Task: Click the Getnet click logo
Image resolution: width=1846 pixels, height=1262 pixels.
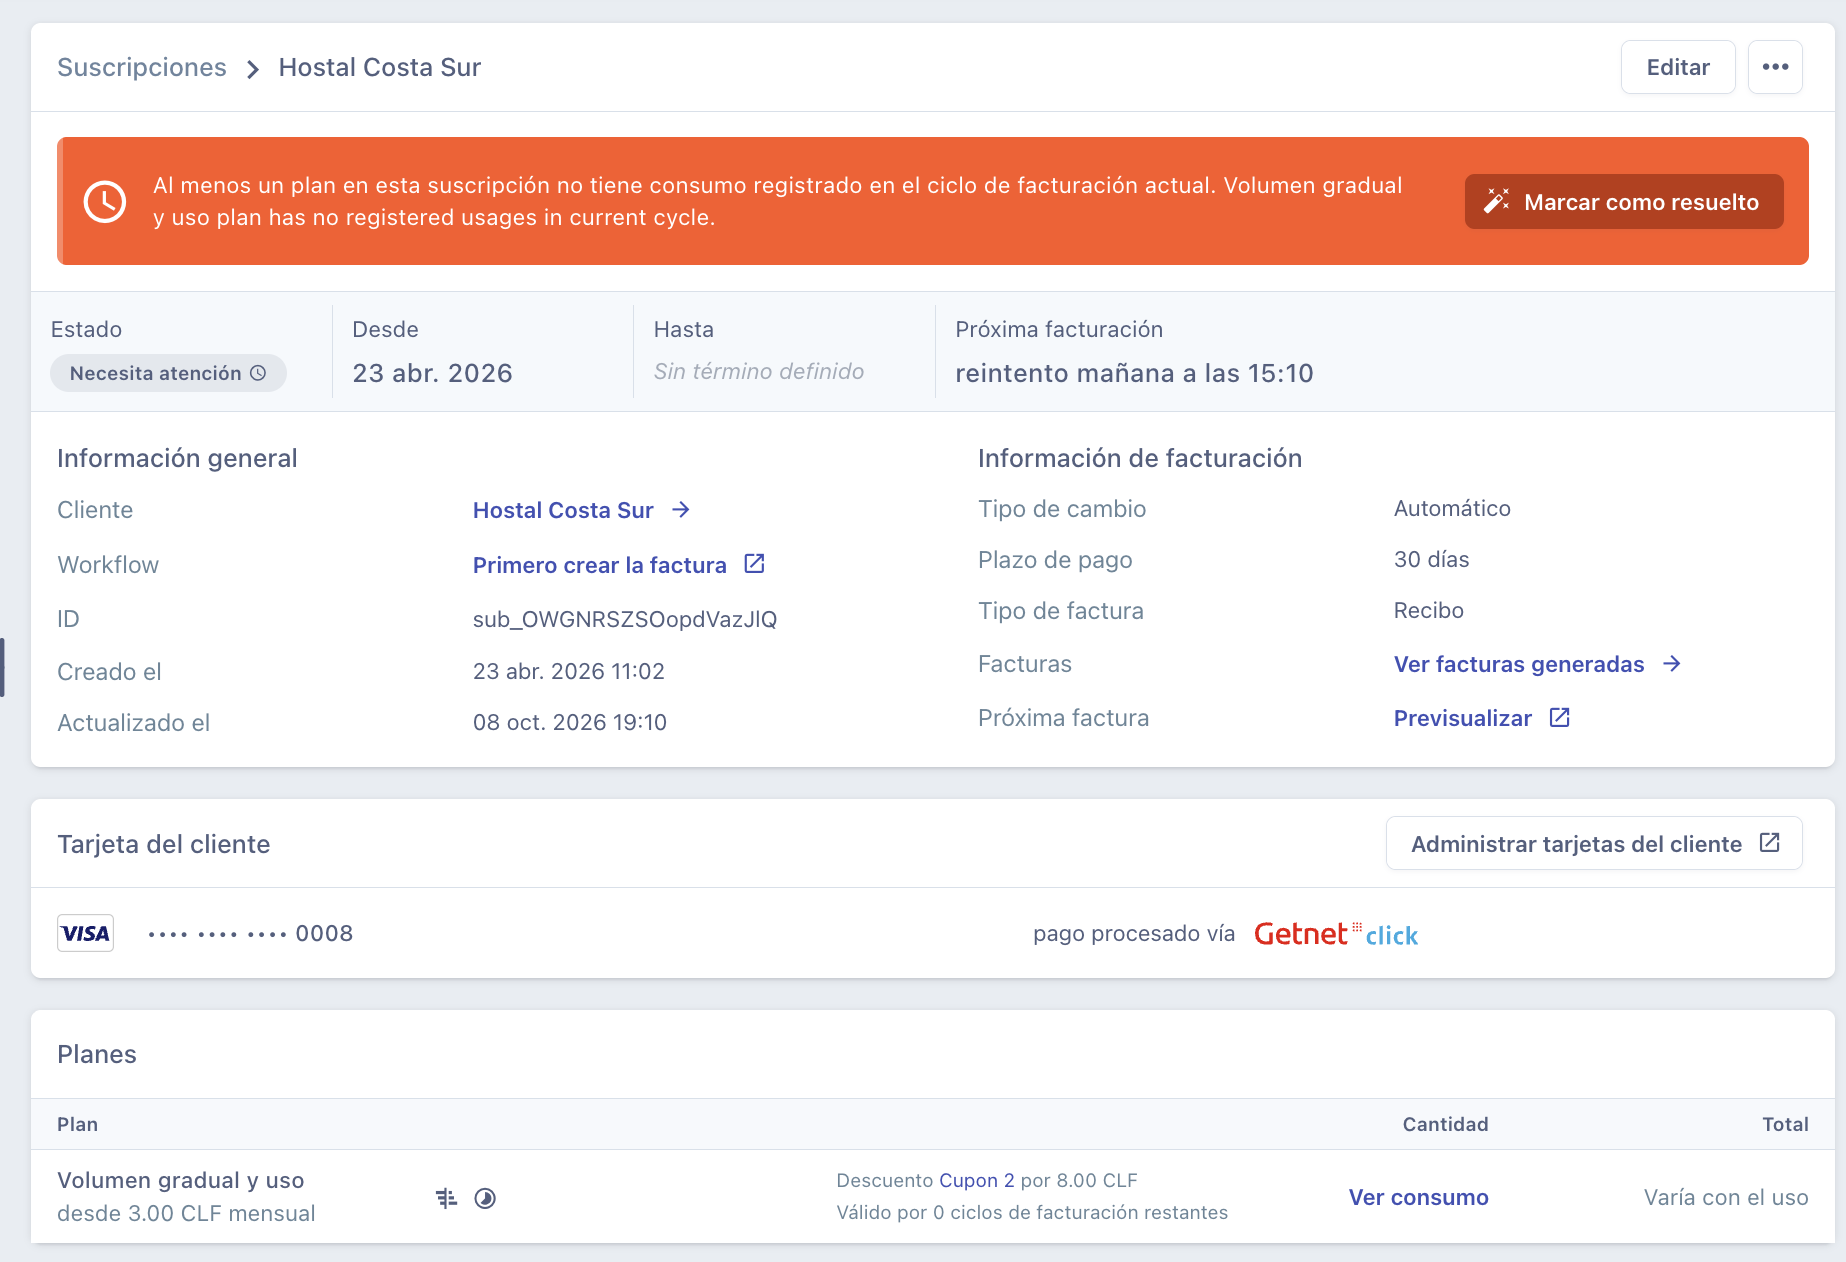Action: (1336, 934)
